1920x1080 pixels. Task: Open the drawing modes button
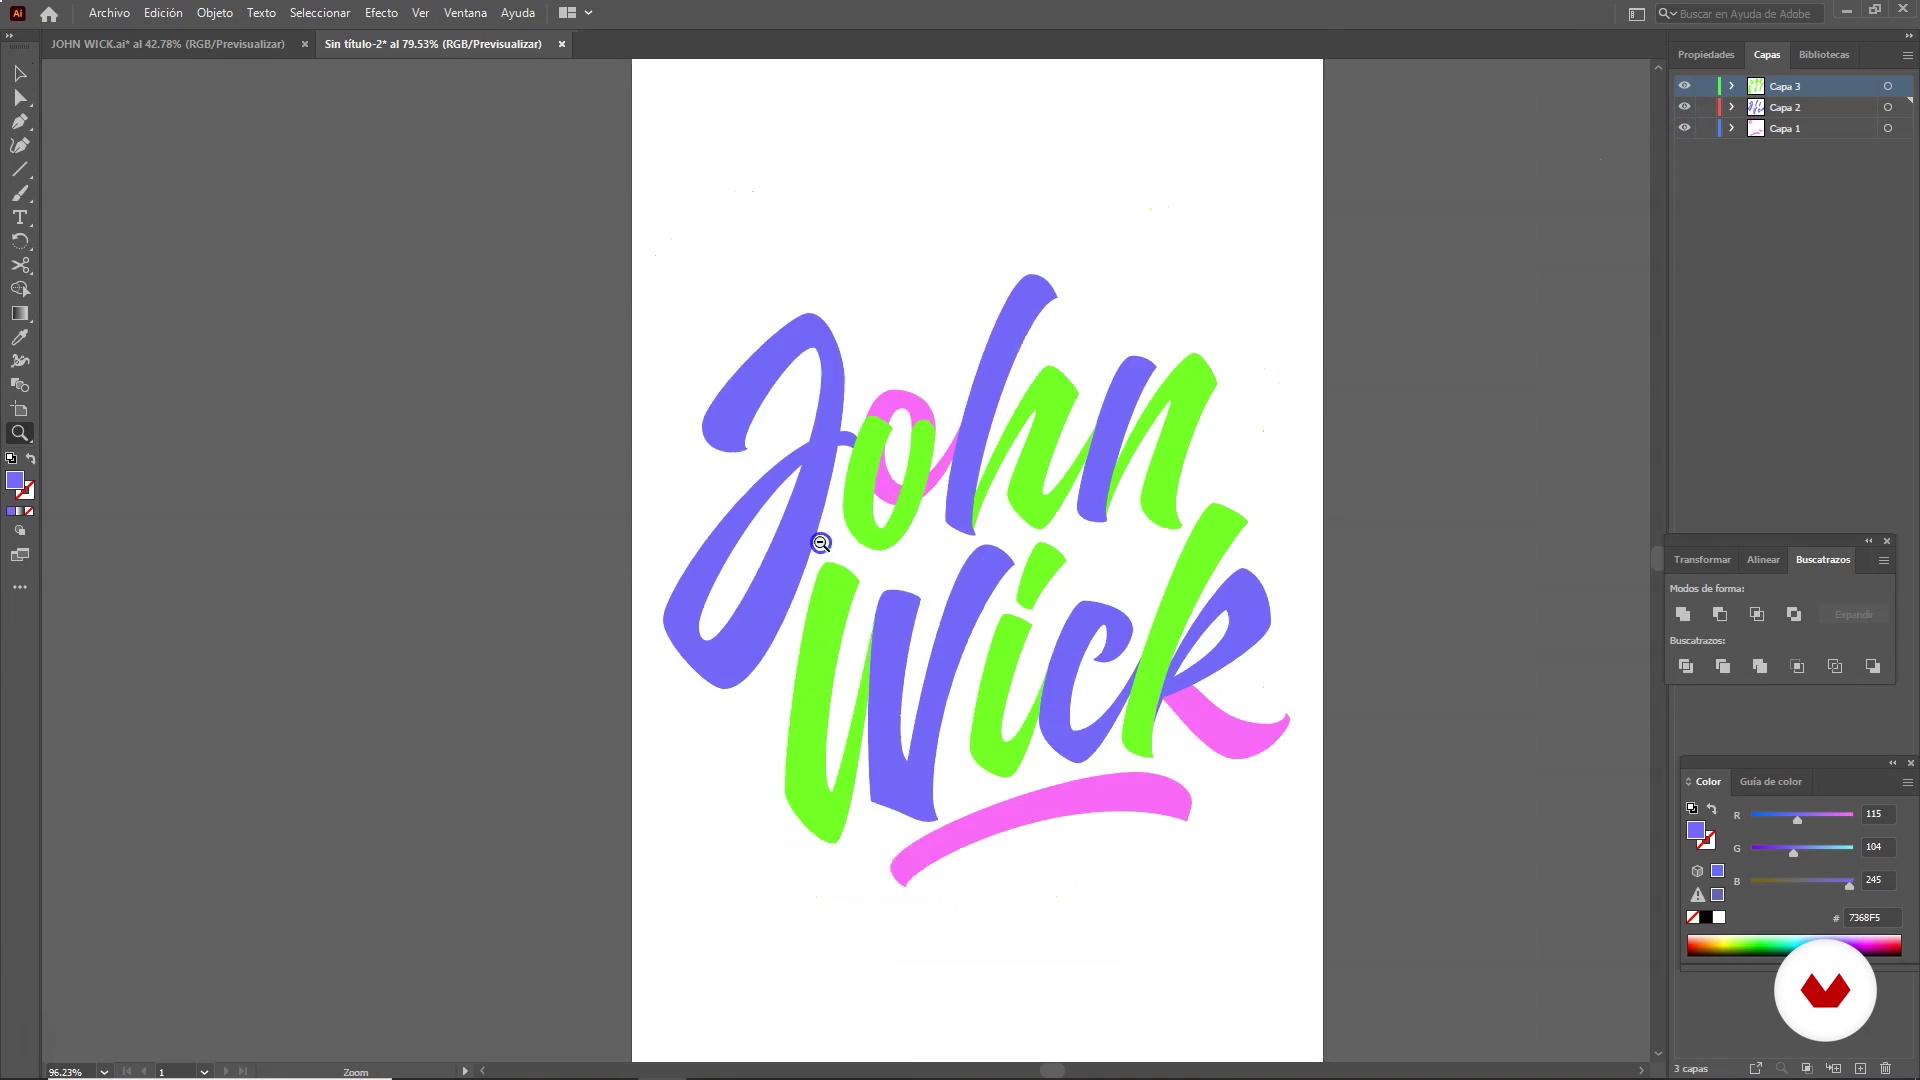tap(20, 531)
